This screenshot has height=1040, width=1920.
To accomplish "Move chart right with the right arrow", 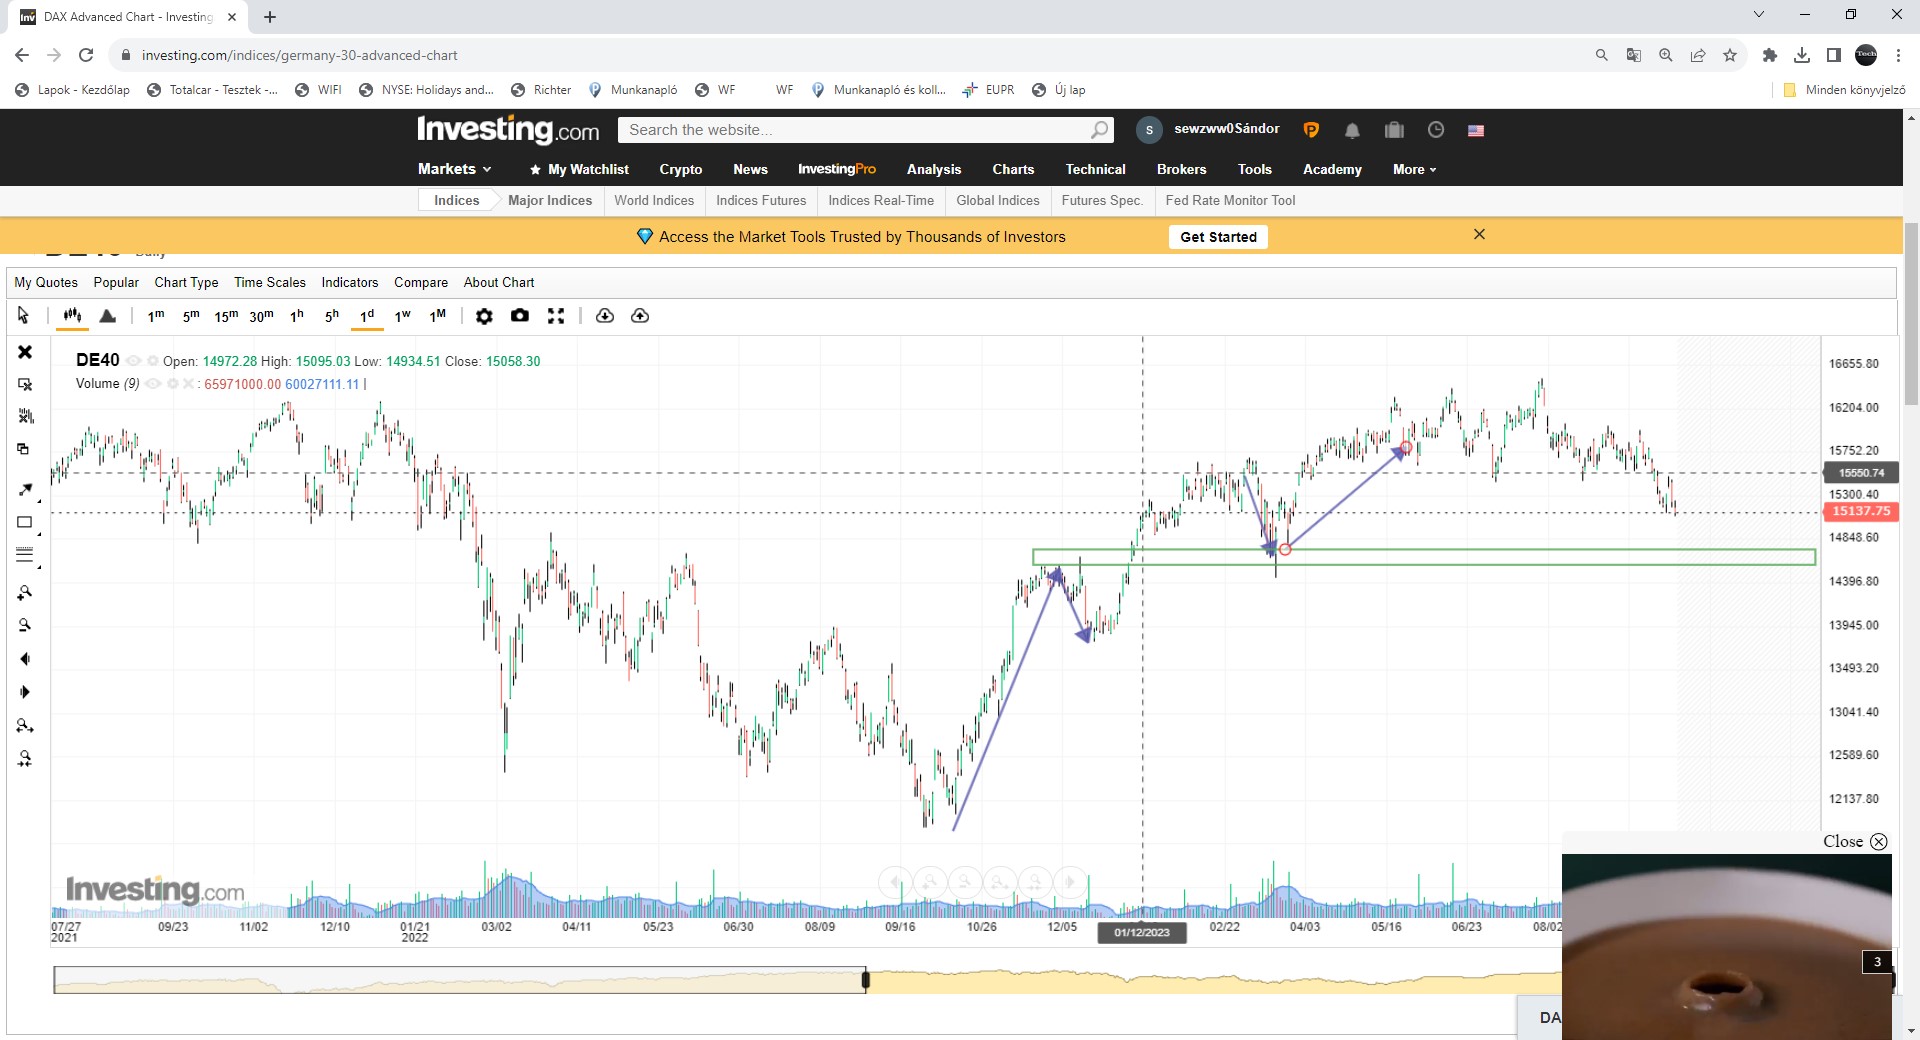I will [25, 692].
